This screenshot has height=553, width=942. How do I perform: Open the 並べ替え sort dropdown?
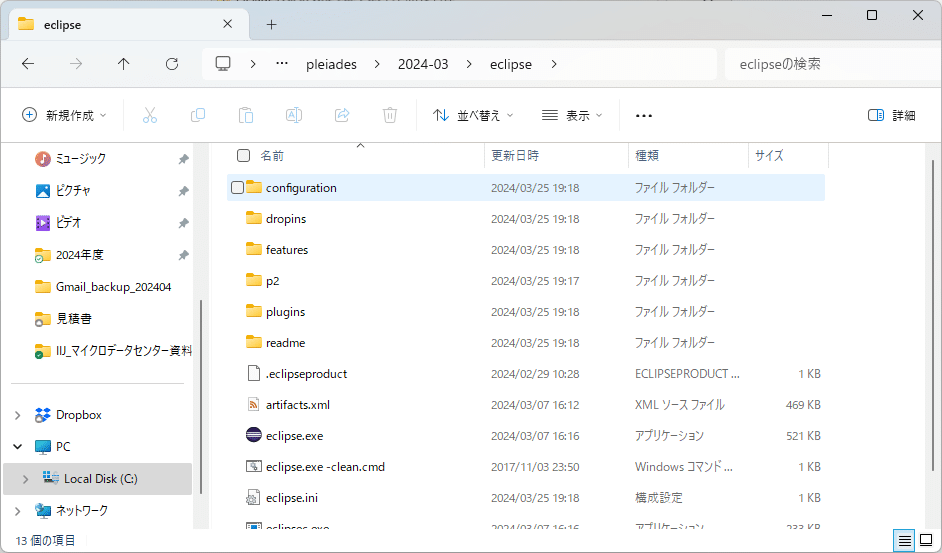(473, 115)
